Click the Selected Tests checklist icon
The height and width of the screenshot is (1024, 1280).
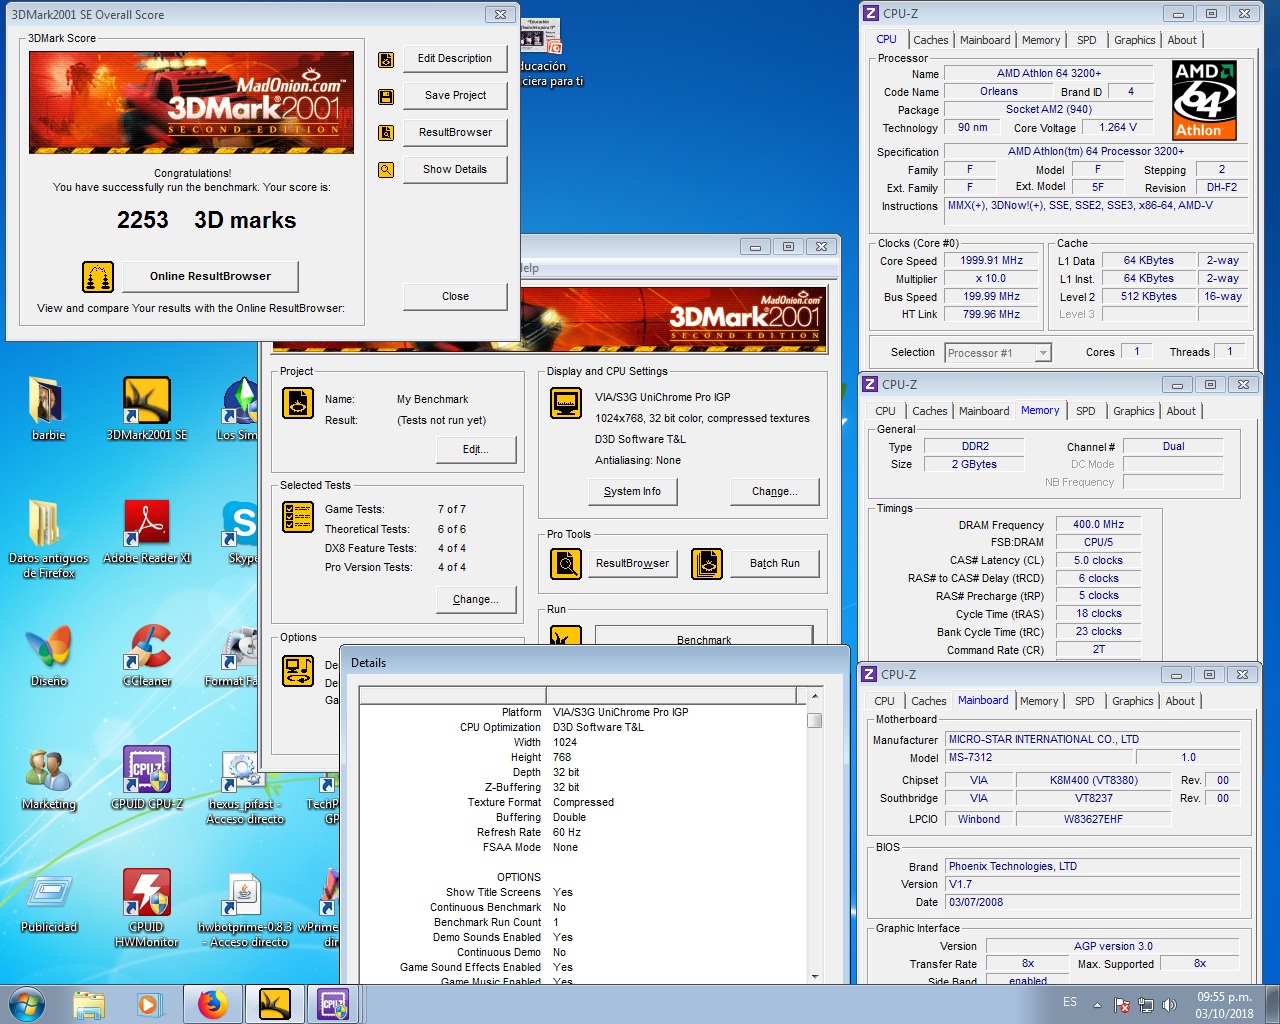click(298, 517)
